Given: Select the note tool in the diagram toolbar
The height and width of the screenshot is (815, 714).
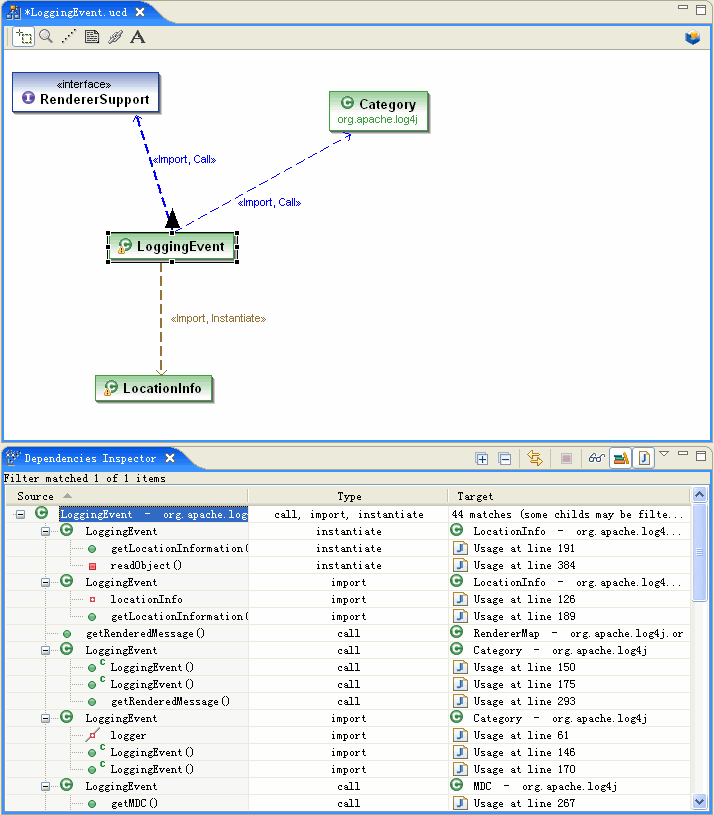Looking at the screenshot, I should [x=92, y=37].
